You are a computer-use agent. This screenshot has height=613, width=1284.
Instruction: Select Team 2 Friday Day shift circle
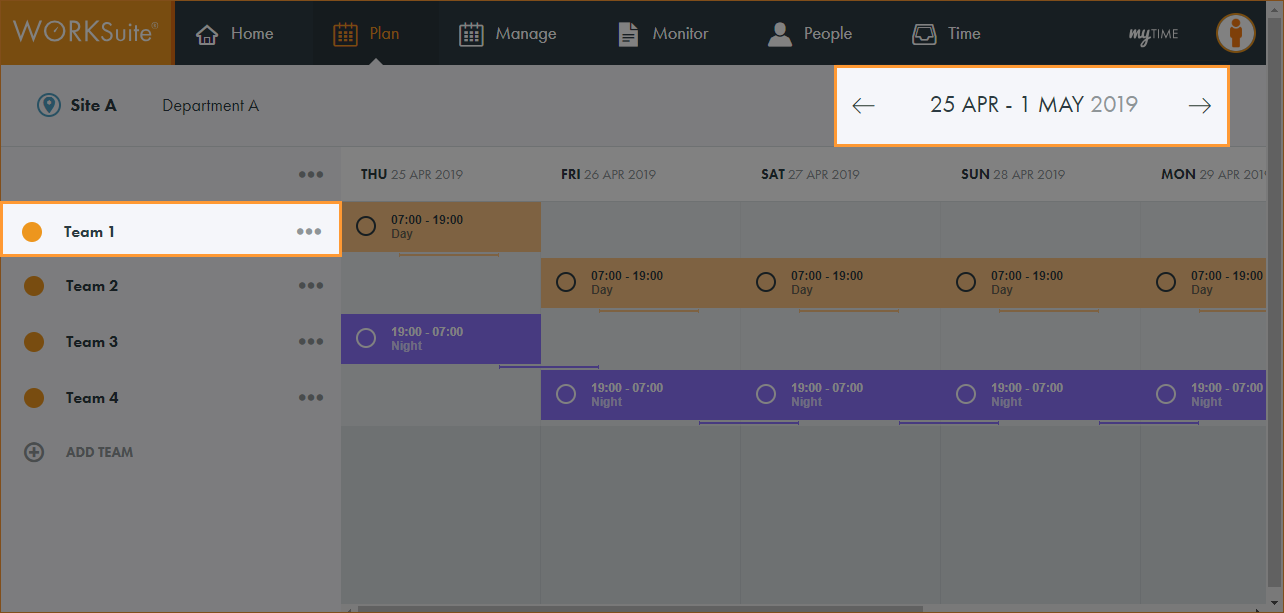click(x=566, y=282)
